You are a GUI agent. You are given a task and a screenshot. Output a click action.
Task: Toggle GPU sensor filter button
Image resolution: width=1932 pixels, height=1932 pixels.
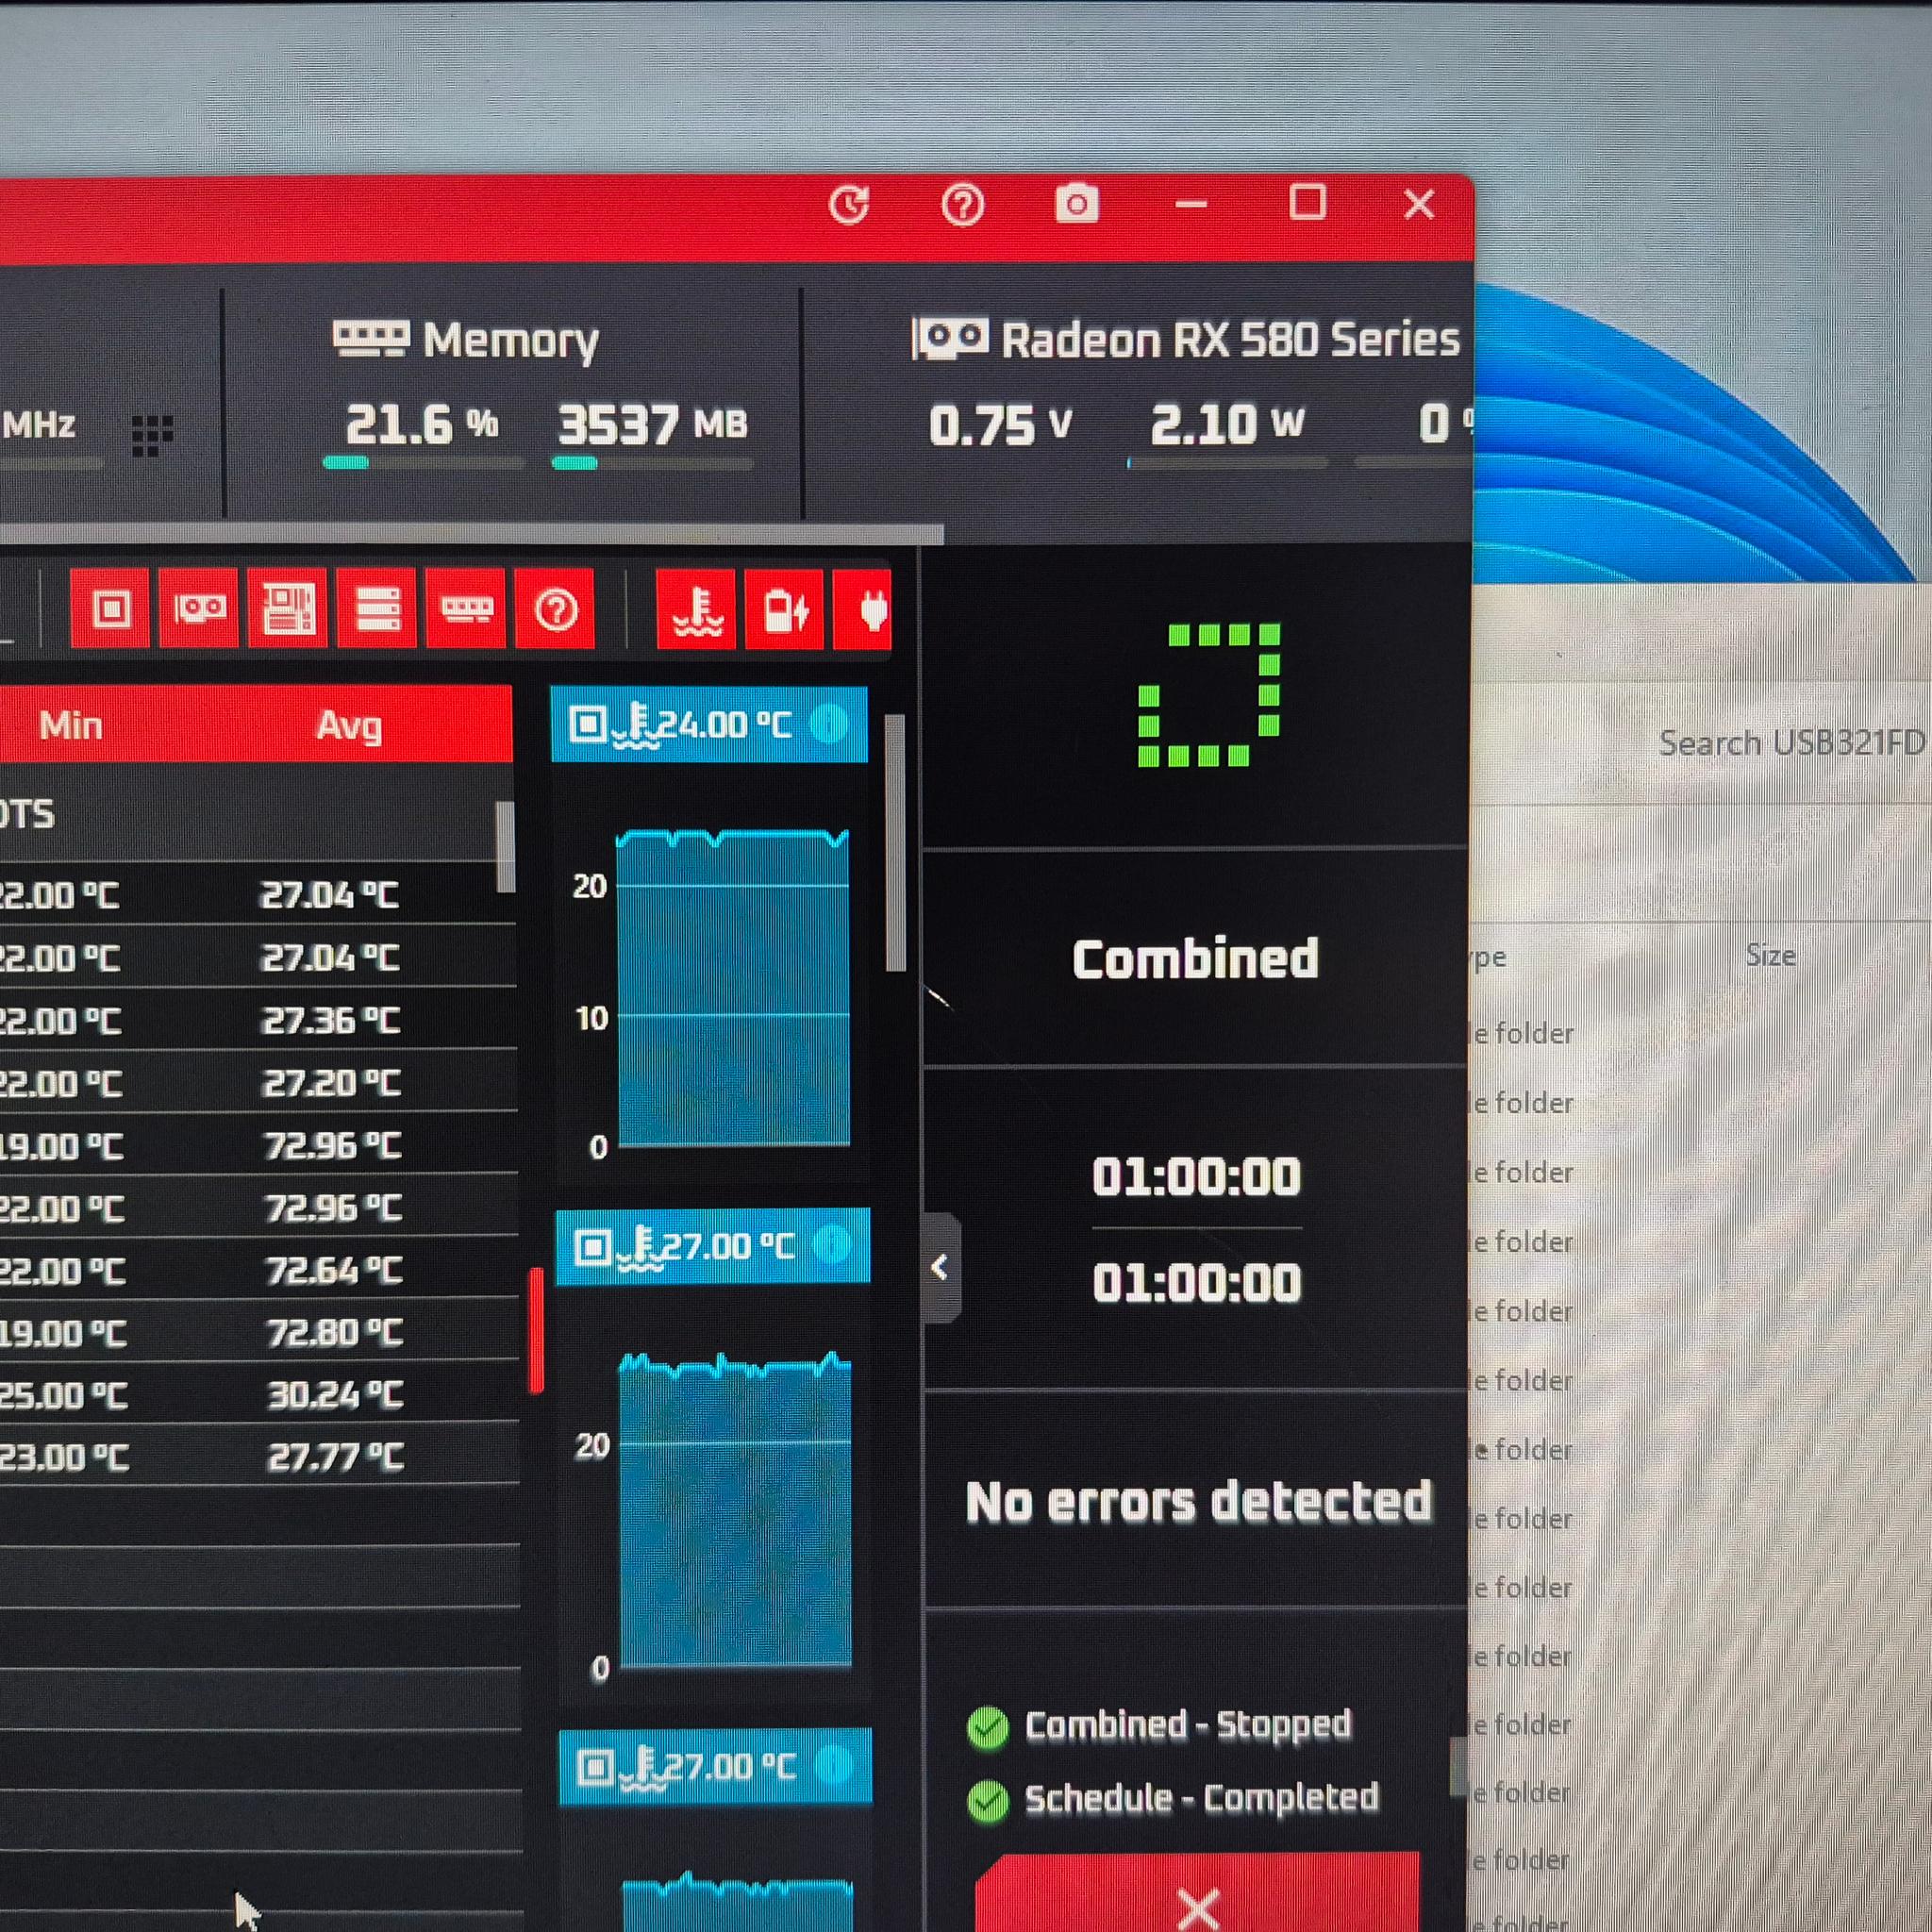[x=199, y=608]
